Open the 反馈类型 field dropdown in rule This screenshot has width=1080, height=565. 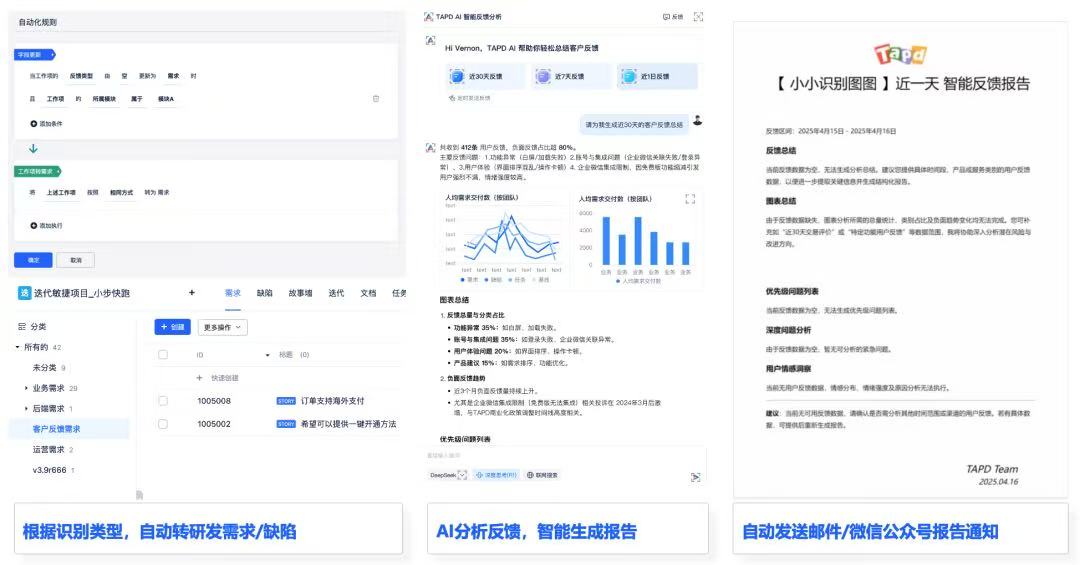(x=81, y=76)
